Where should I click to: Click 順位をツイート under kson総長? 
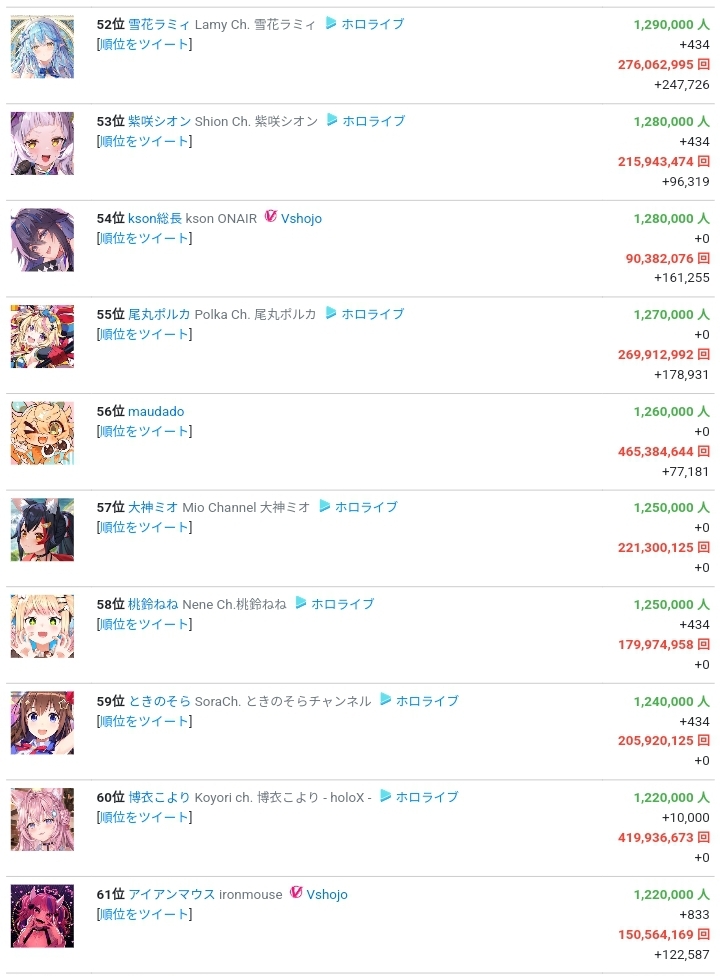144,238
